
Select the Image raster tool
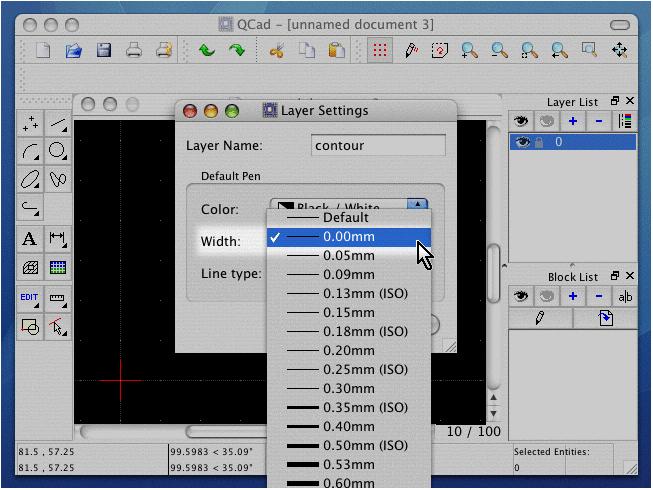pyautogui.click(x=57, y=267)
